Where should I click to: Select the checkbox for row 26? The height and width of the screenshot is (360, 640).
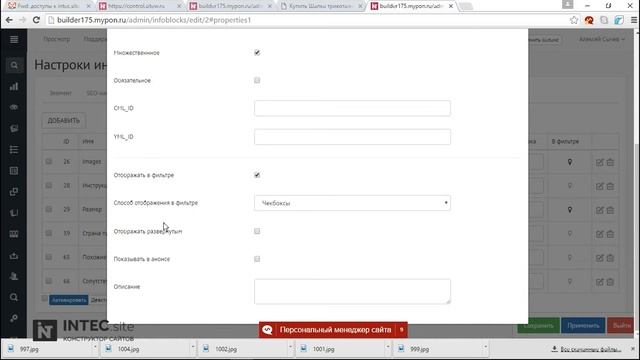(x=49, y=162)
